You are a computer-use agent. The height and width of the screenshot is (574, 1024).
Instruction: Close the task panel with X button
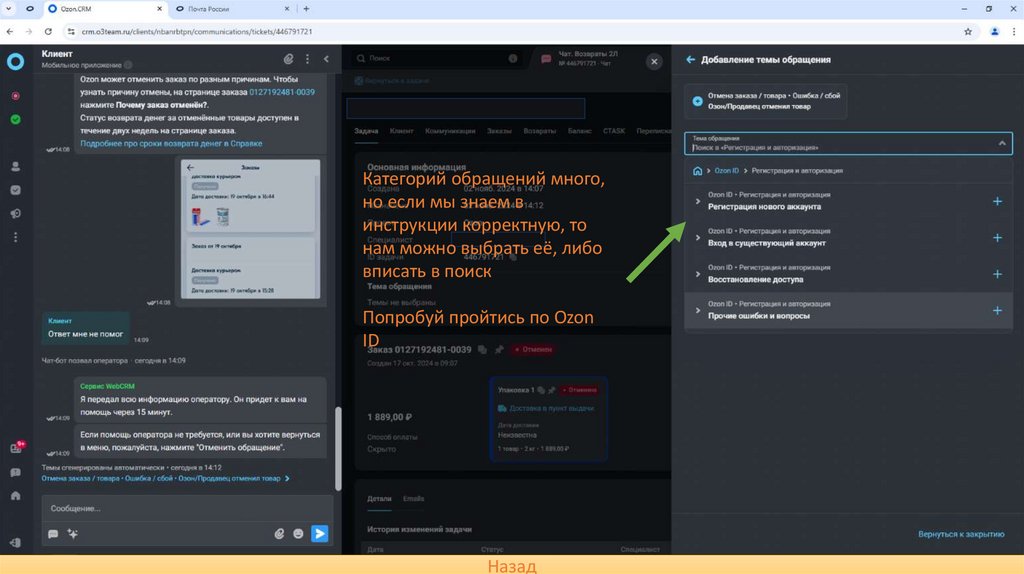[654, 61]
